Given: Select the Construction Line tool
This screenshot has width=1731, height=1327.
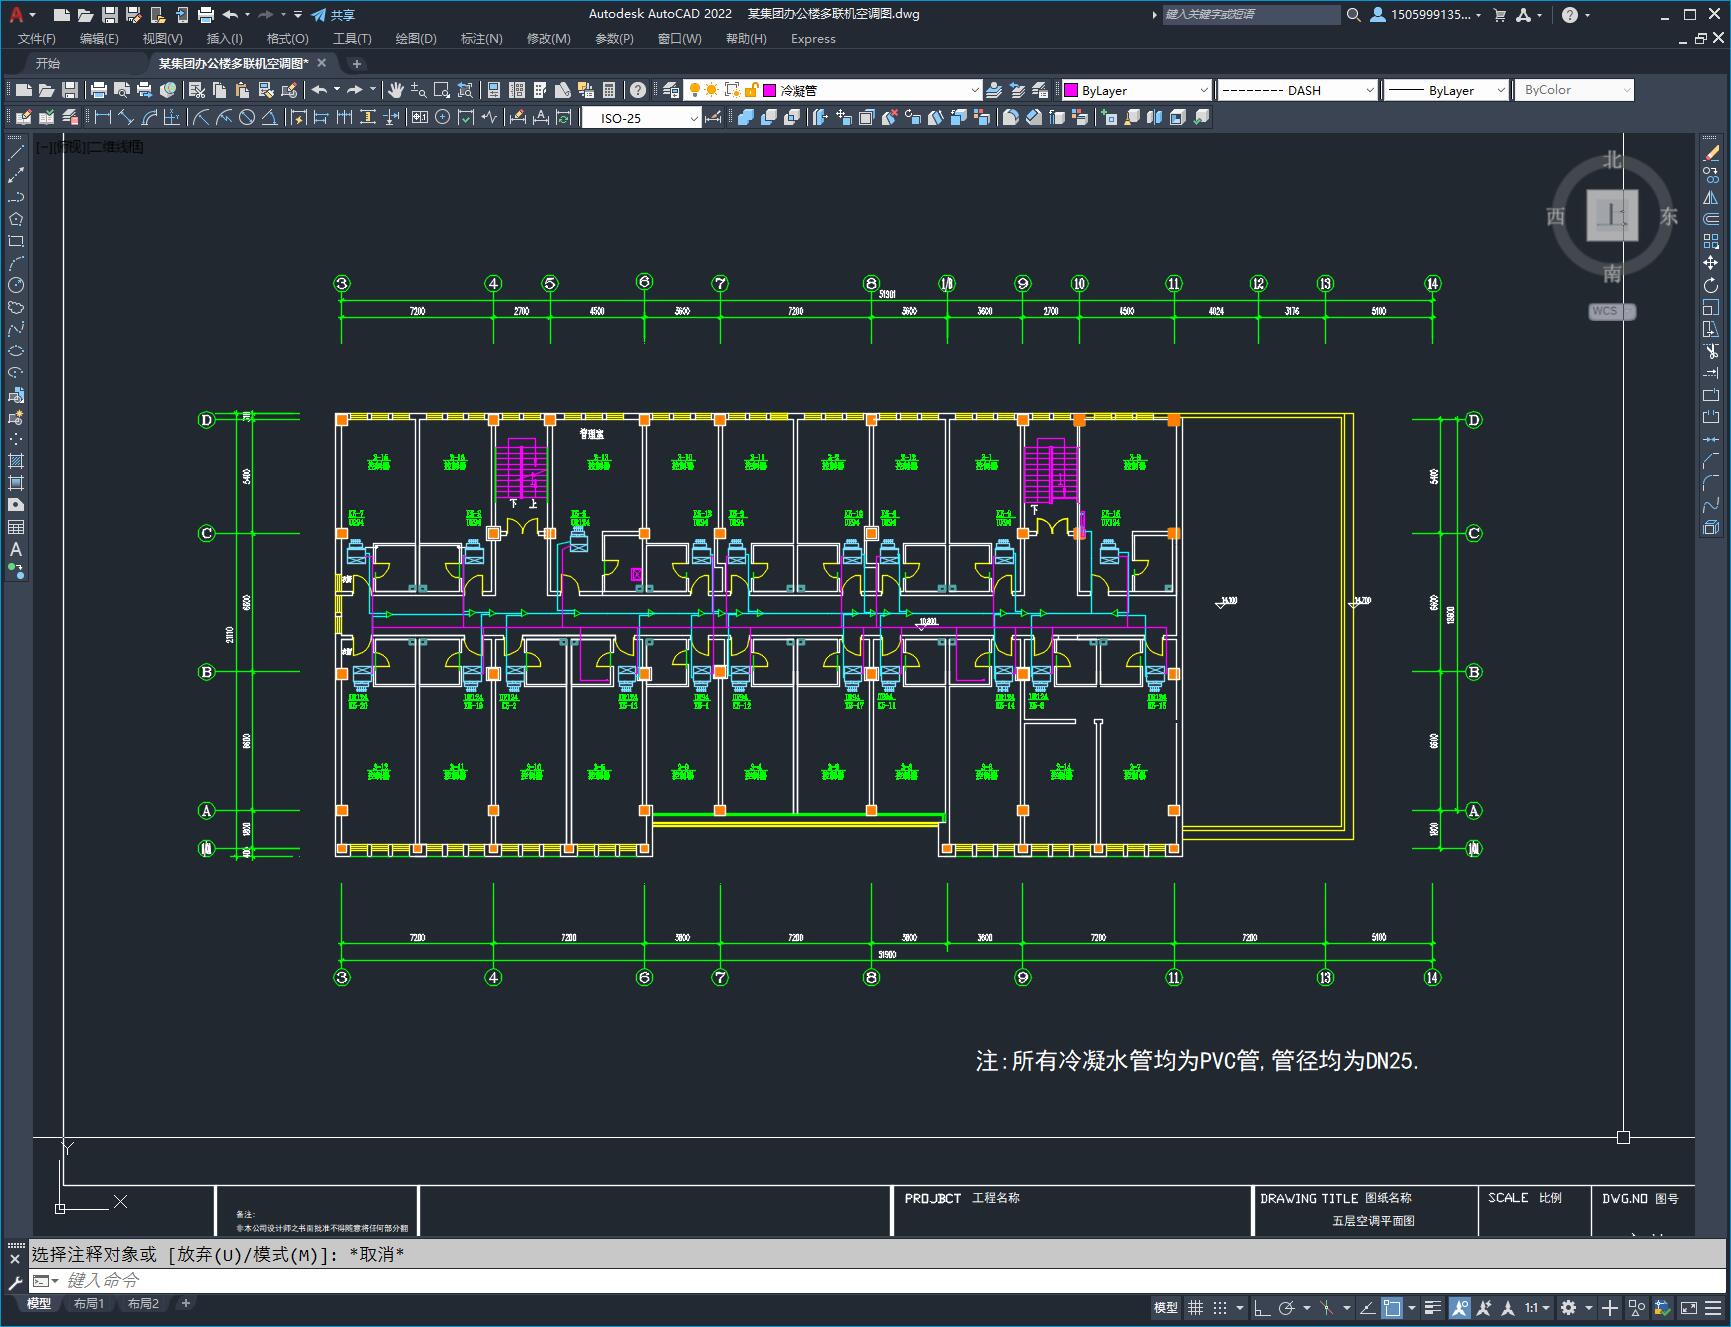Looking at the screenshot, I should tap(16, 175).
